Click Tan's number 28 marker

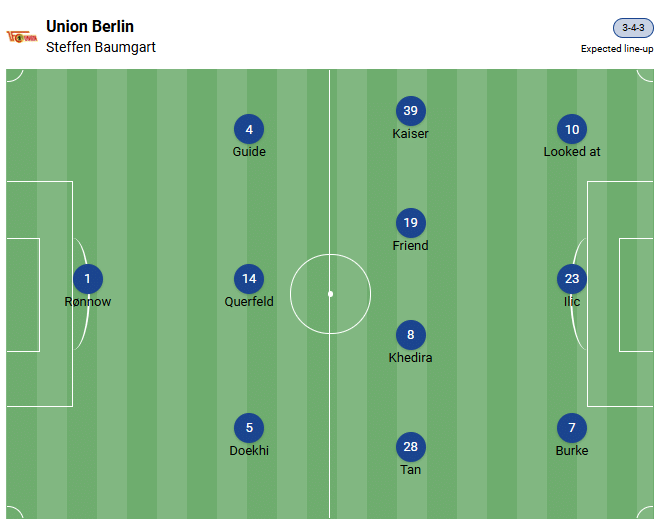click(410, 447)
